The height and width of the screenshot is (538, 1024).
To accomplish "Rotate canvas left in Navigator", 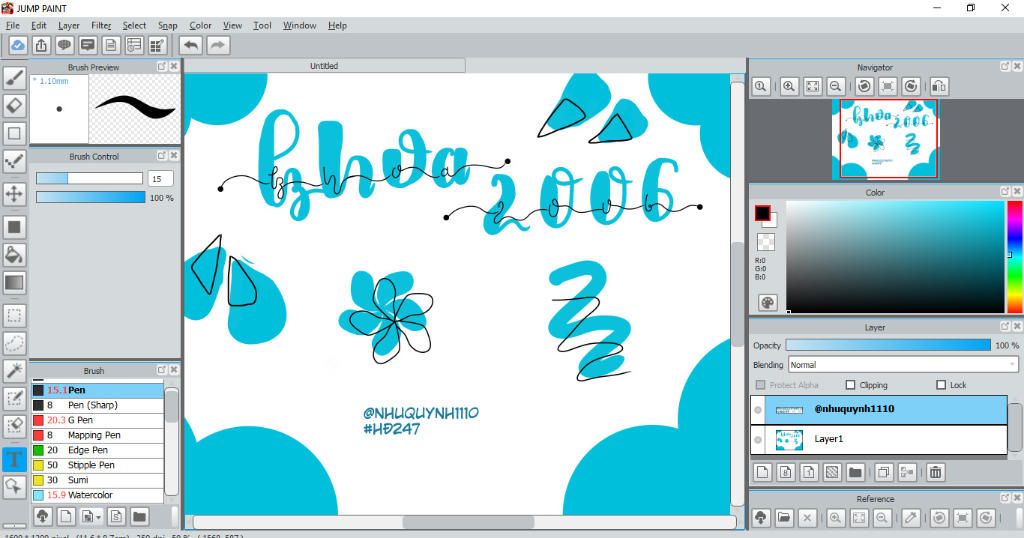I will pos(864,86).
